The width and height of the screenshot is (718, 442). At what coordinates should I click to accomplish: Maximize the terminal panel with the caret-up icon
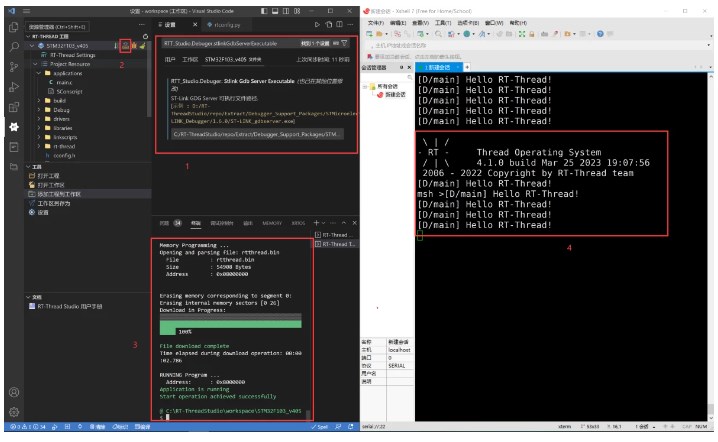coord(344,223)
